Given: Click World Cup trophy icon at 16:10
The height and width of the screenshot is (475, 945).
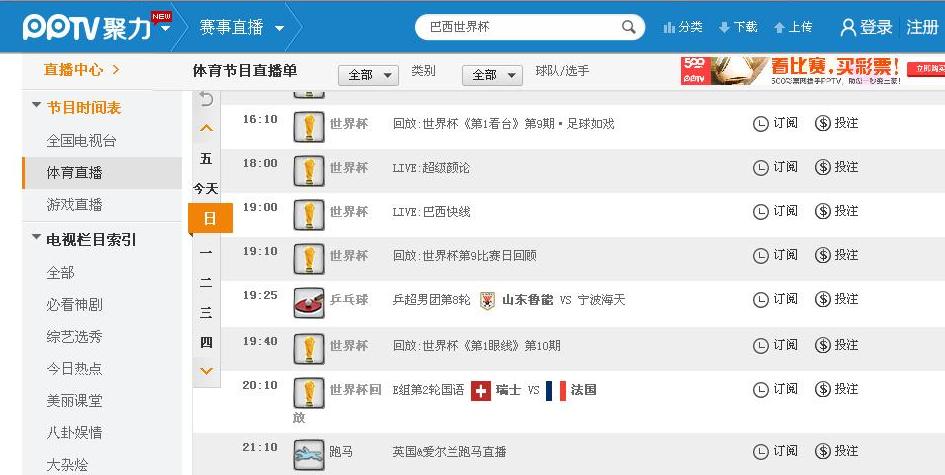Looking at the screenshot, I should 309,127.
